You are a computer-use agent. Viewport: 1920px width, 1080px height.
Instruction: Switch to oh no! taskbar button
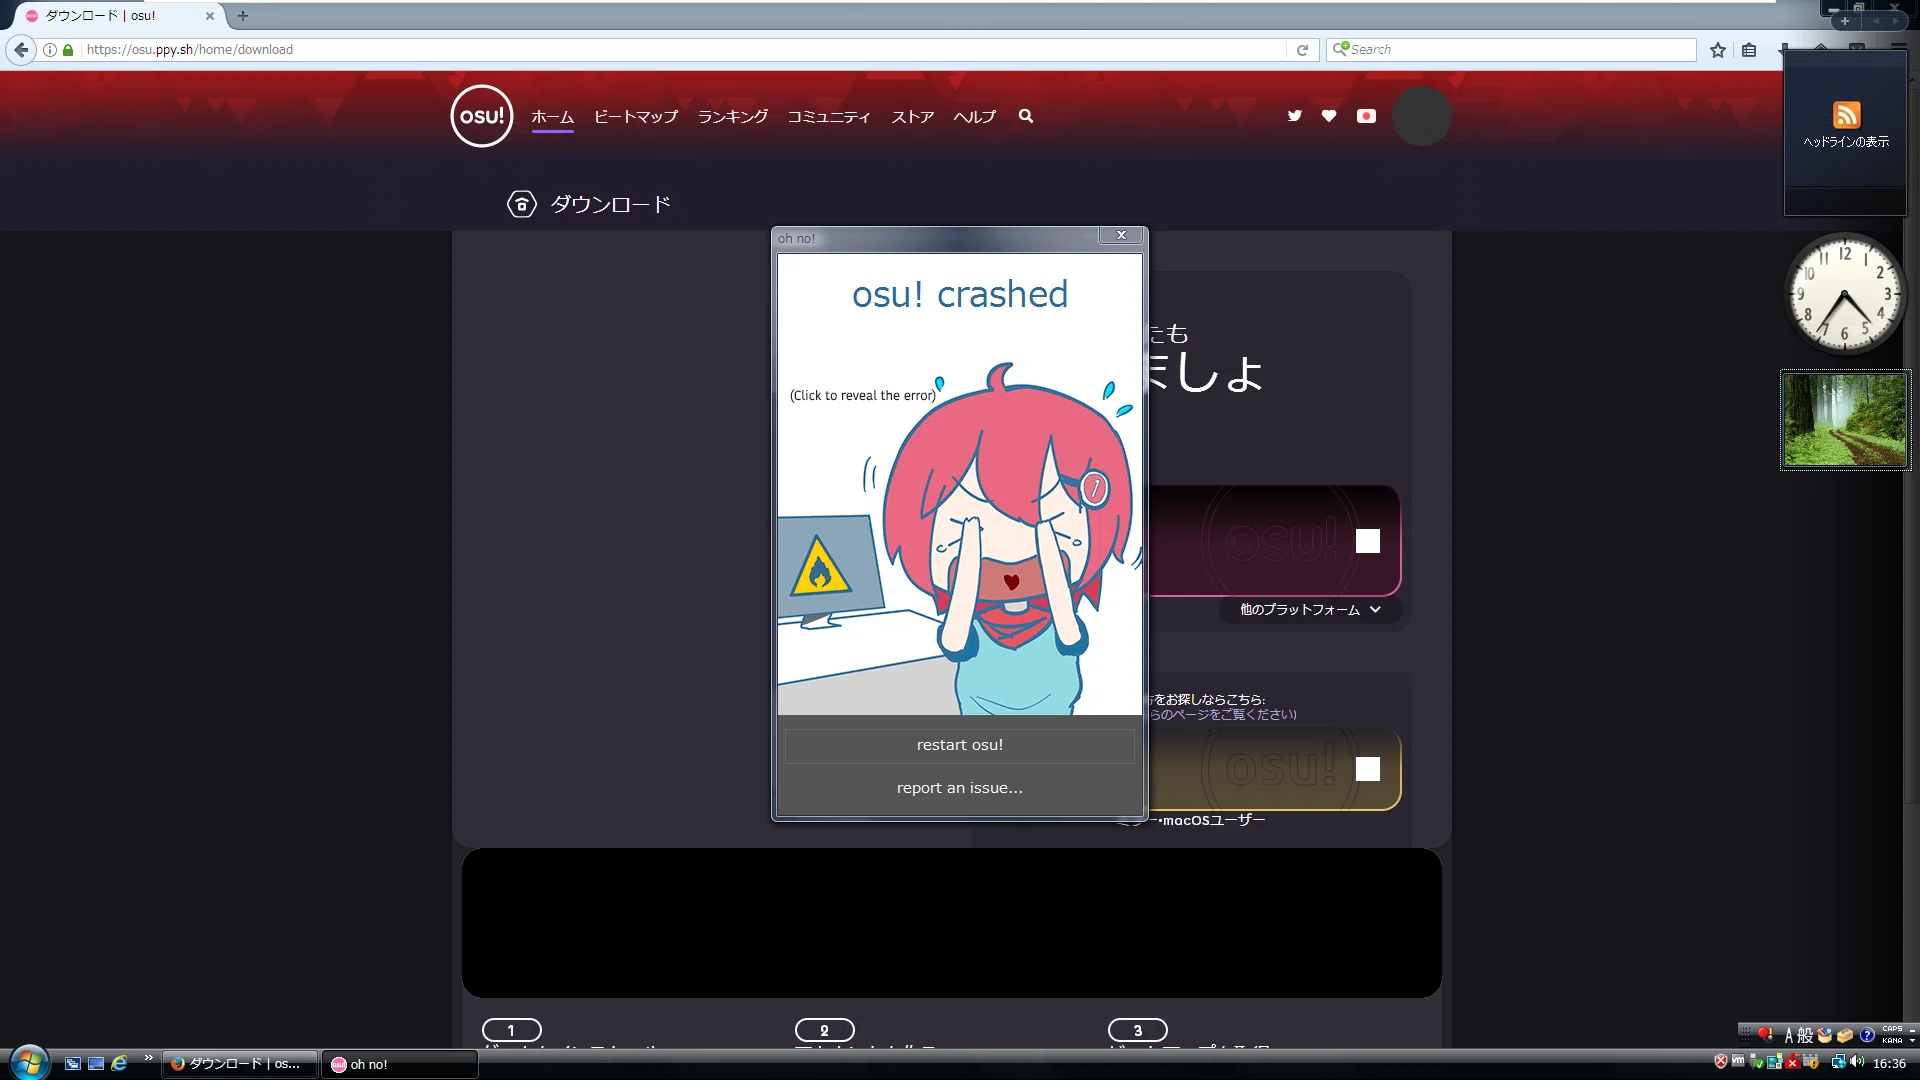[399, 1064]
